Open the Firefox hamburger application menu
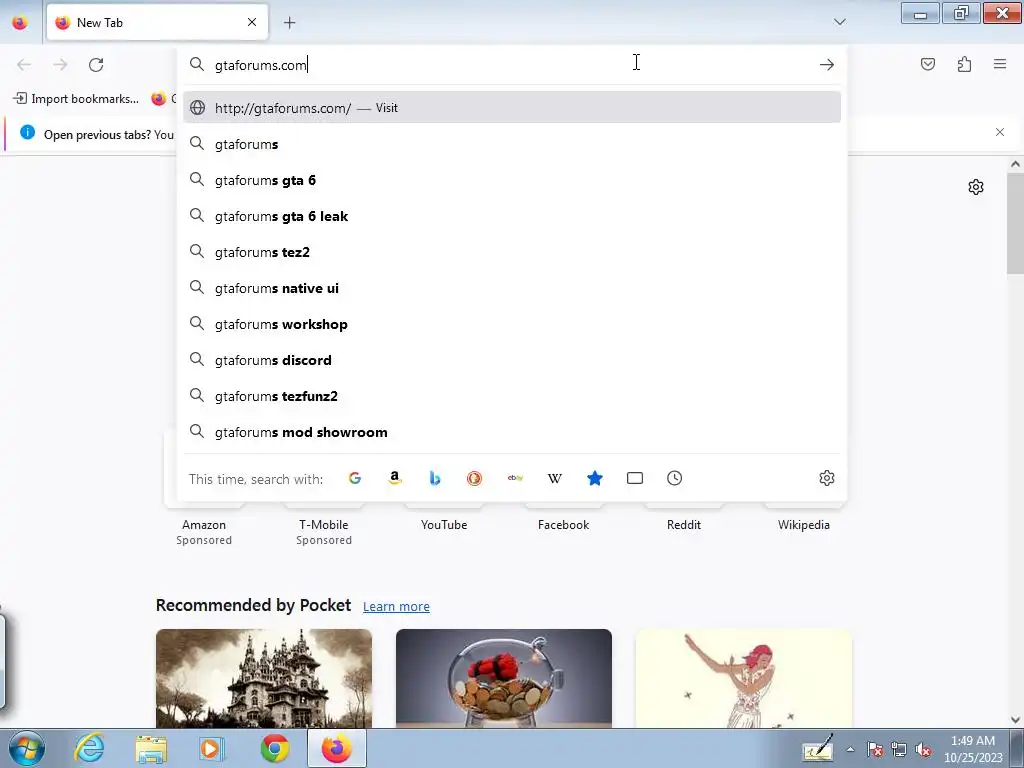Viewport: 1024px width, 768px height. 1000,64
